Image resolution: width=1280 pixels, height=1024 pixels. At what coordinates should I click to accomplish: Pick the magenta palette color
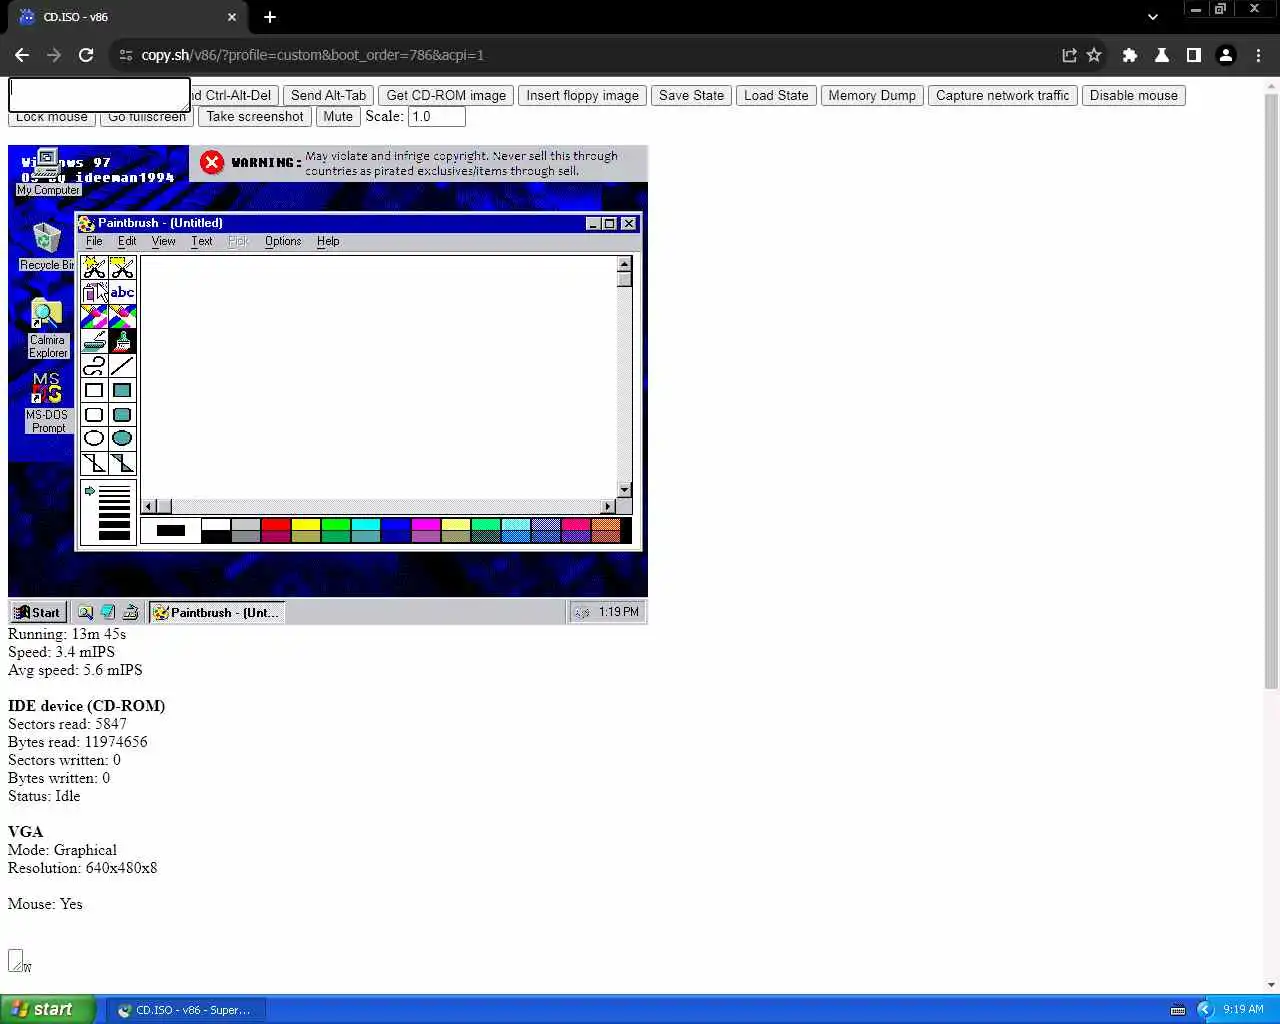[x=426, y=524]
